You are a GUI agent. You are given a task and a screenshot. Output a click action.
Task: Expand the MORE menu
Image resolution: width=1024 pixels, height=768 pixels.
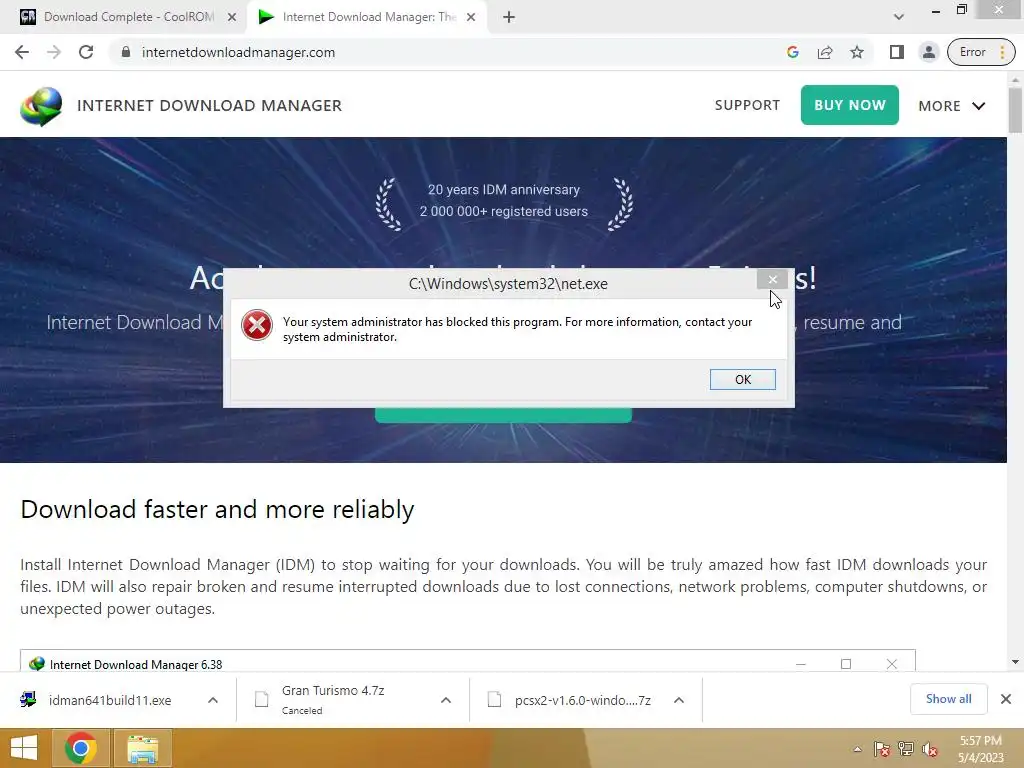click(x=952, y=106)
